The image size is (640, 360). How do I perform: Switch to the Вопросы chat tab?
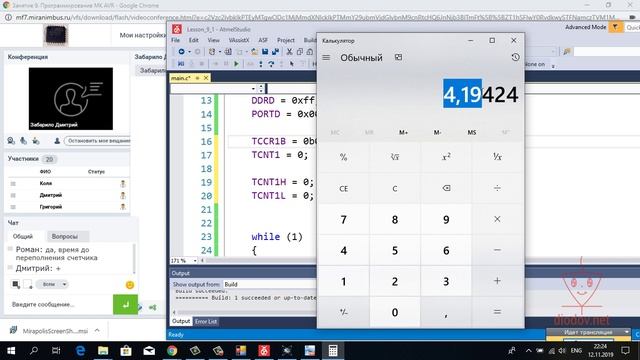(x=64, y=236)
